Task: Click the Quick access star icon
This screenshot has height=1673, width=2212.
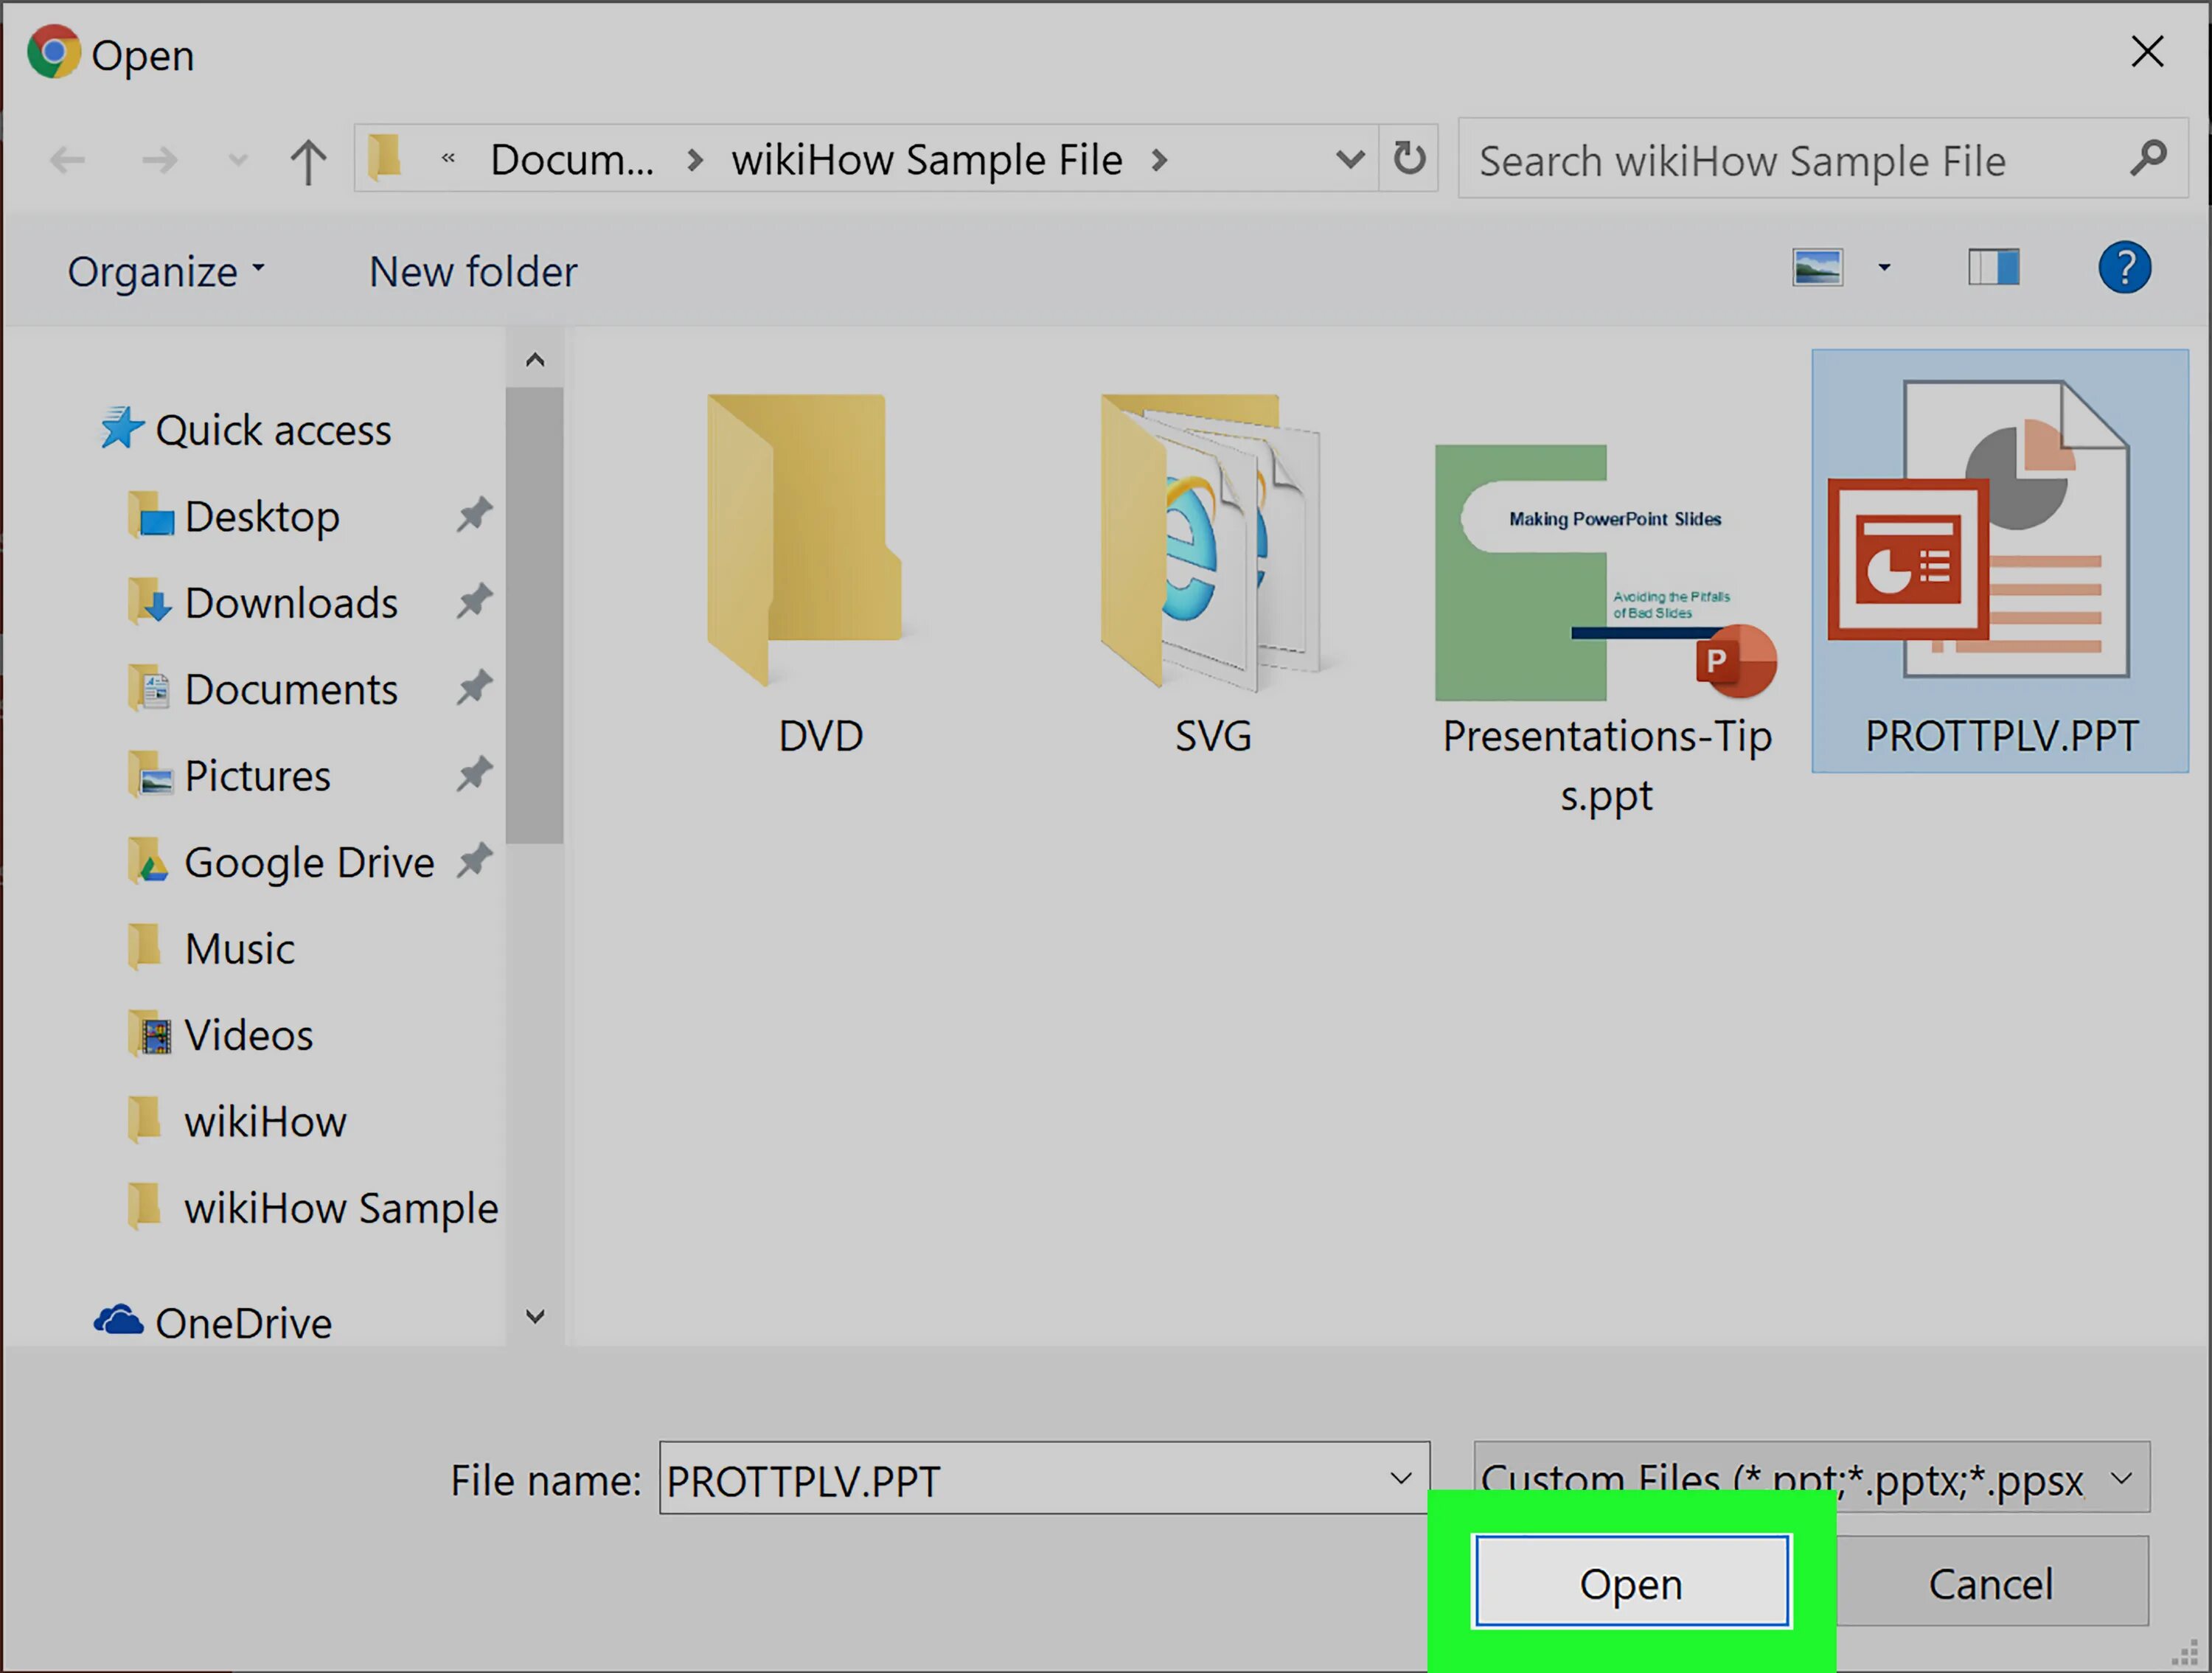Action: pos(121,427)
